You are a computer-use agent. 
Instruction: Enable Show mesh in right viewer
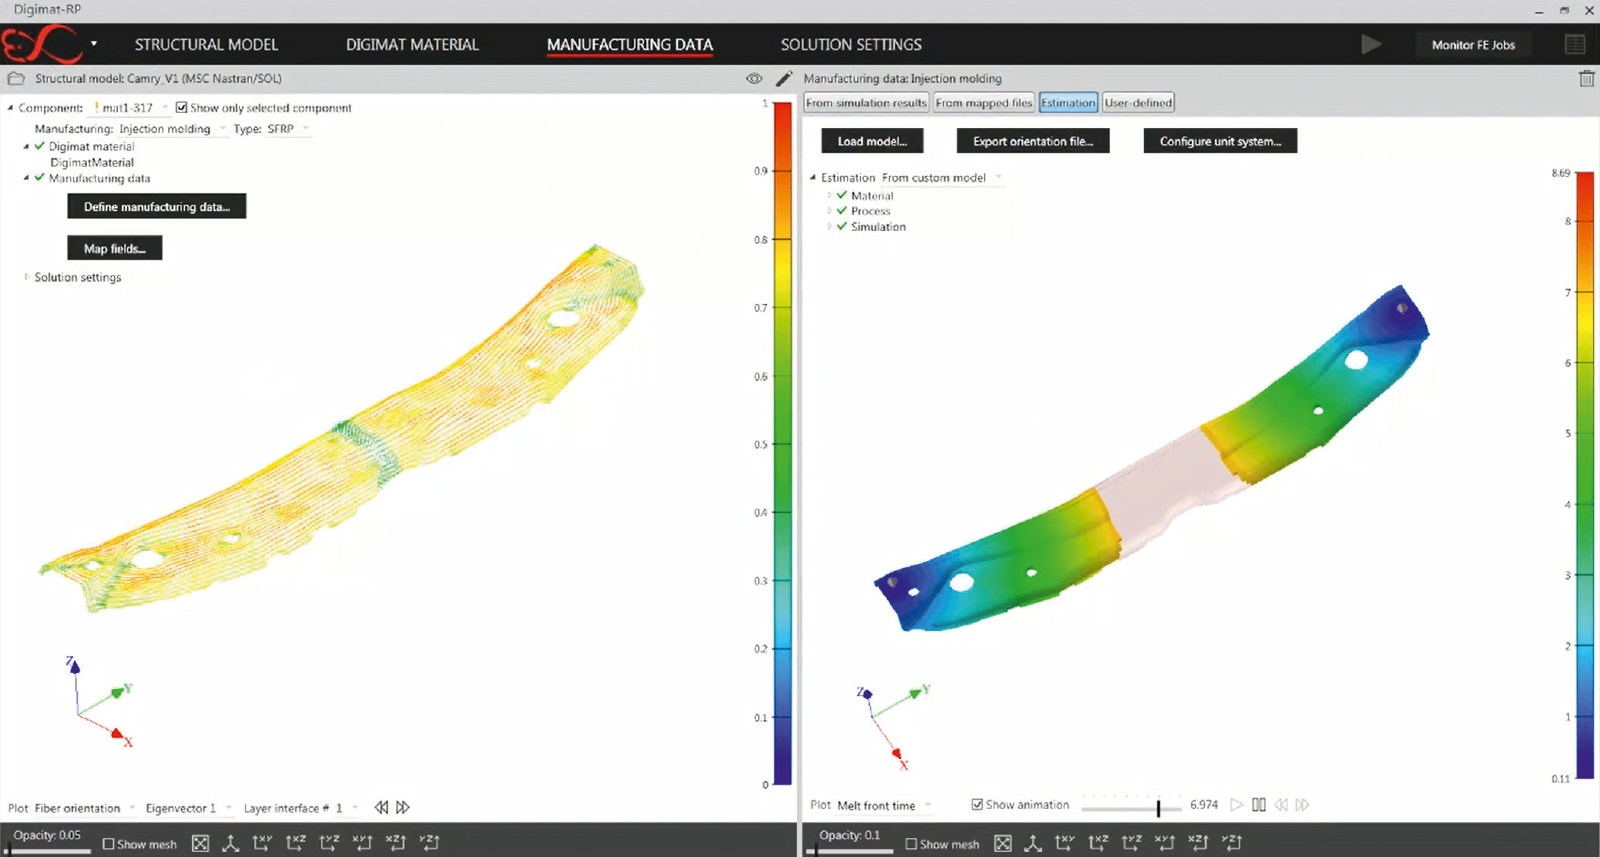click(x=911, y=844)
